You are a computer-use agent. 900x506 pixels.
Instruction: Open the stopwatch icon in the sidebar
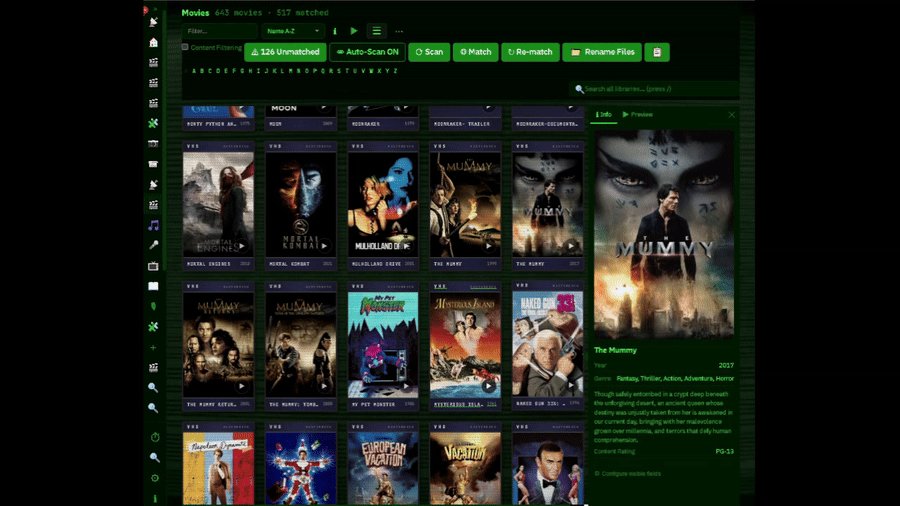[x=154, y=437]
